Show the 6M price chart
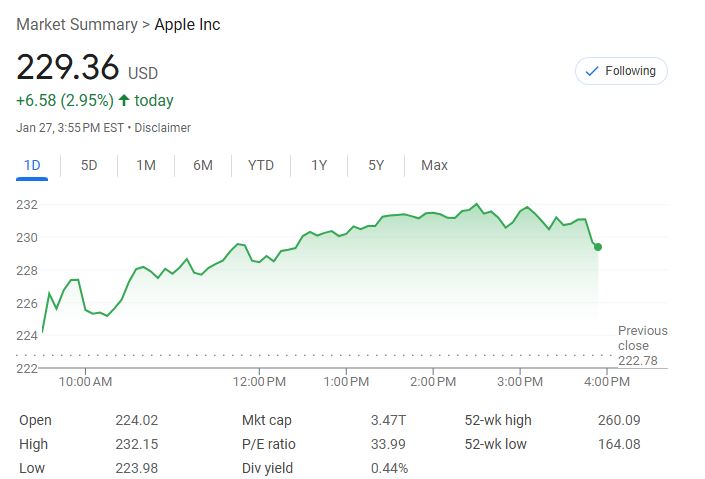This screenshot has height=479, width=705. [203, 165]
